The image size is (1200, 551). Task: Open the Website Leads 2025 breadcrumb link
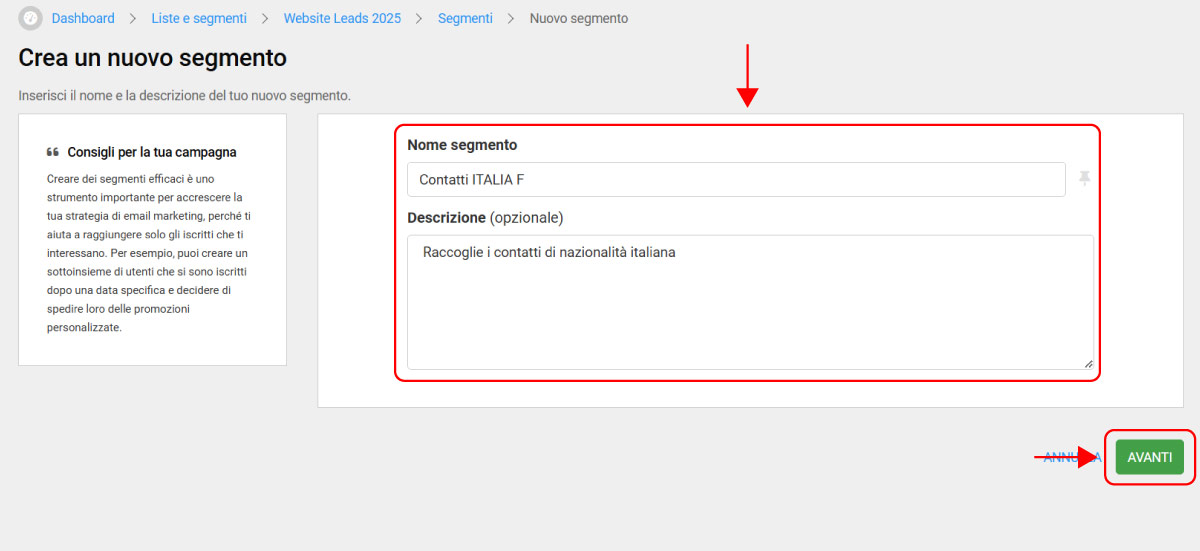coord(342,18)
